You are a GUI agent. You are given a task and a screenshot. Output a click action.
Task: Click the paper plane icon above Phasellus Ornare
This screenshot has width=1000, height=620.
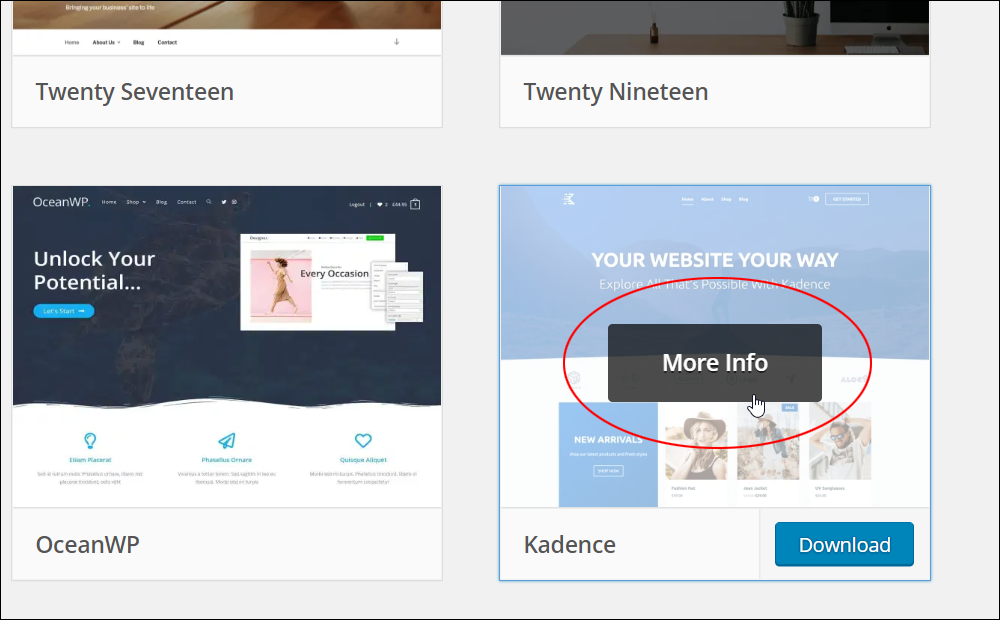(227, 440)
